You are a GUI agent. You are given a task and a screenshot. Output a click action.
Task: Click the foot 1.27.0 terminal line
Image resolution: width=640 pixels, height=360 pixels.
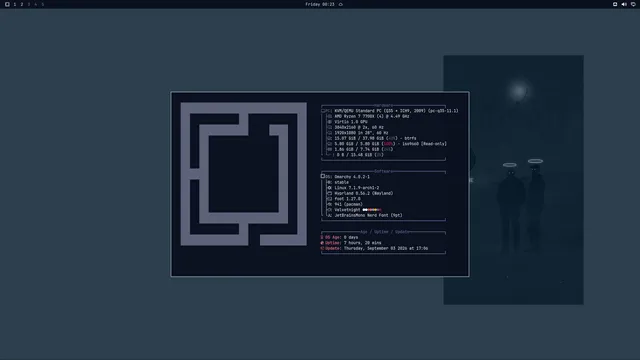347,199
